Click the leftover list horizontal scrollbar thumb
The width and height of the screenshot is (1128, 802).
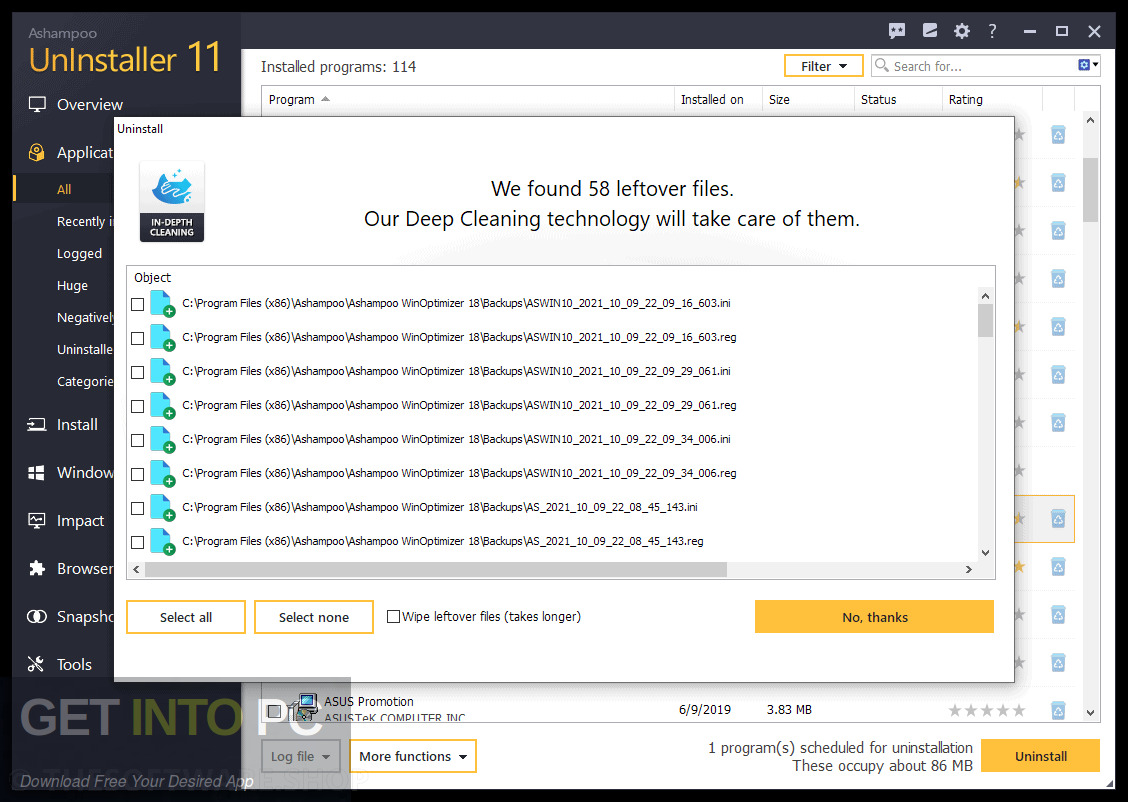click(x=436, y=569)
